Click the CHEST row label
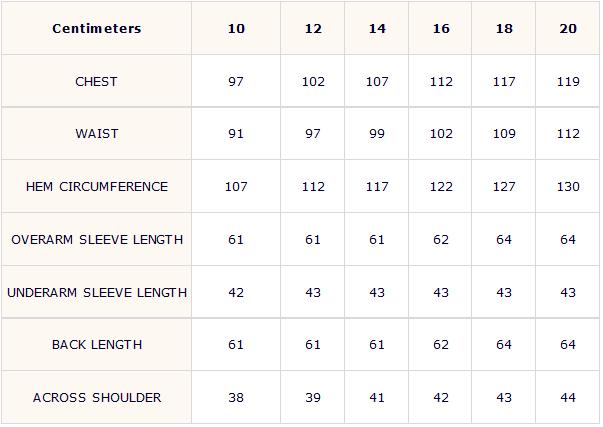The height and width of the screenshot is (427, 603). point(96,82)
